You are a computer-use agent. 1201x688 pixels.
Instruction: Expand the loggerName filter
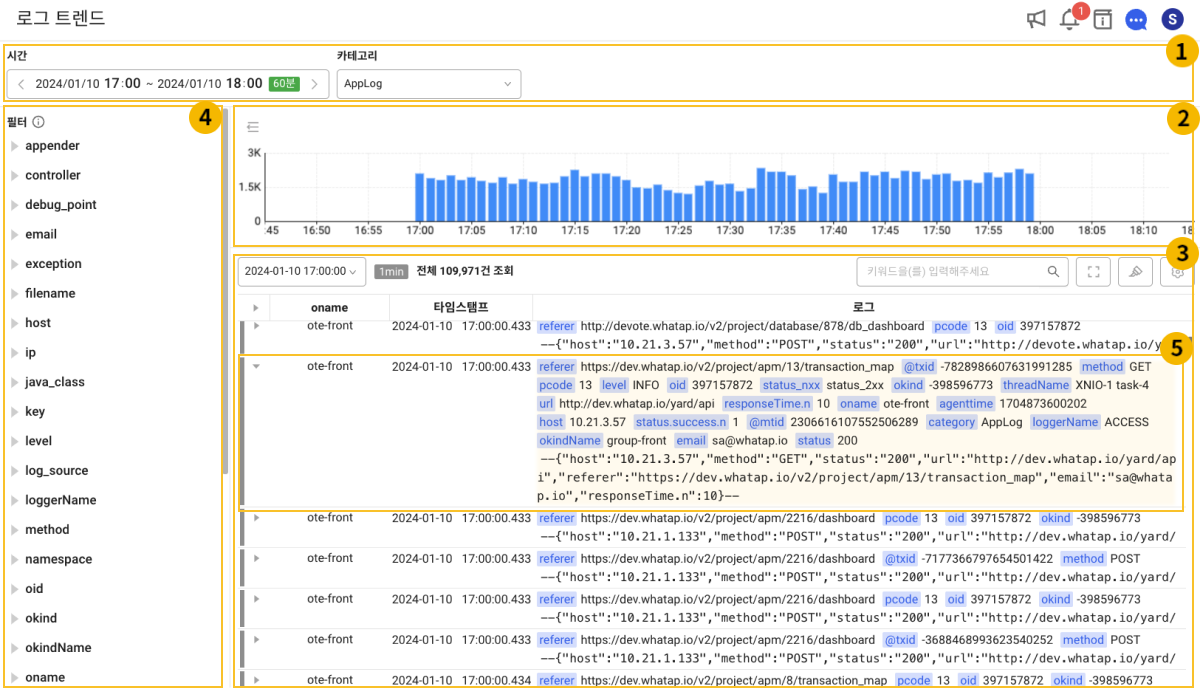[15, 500]
